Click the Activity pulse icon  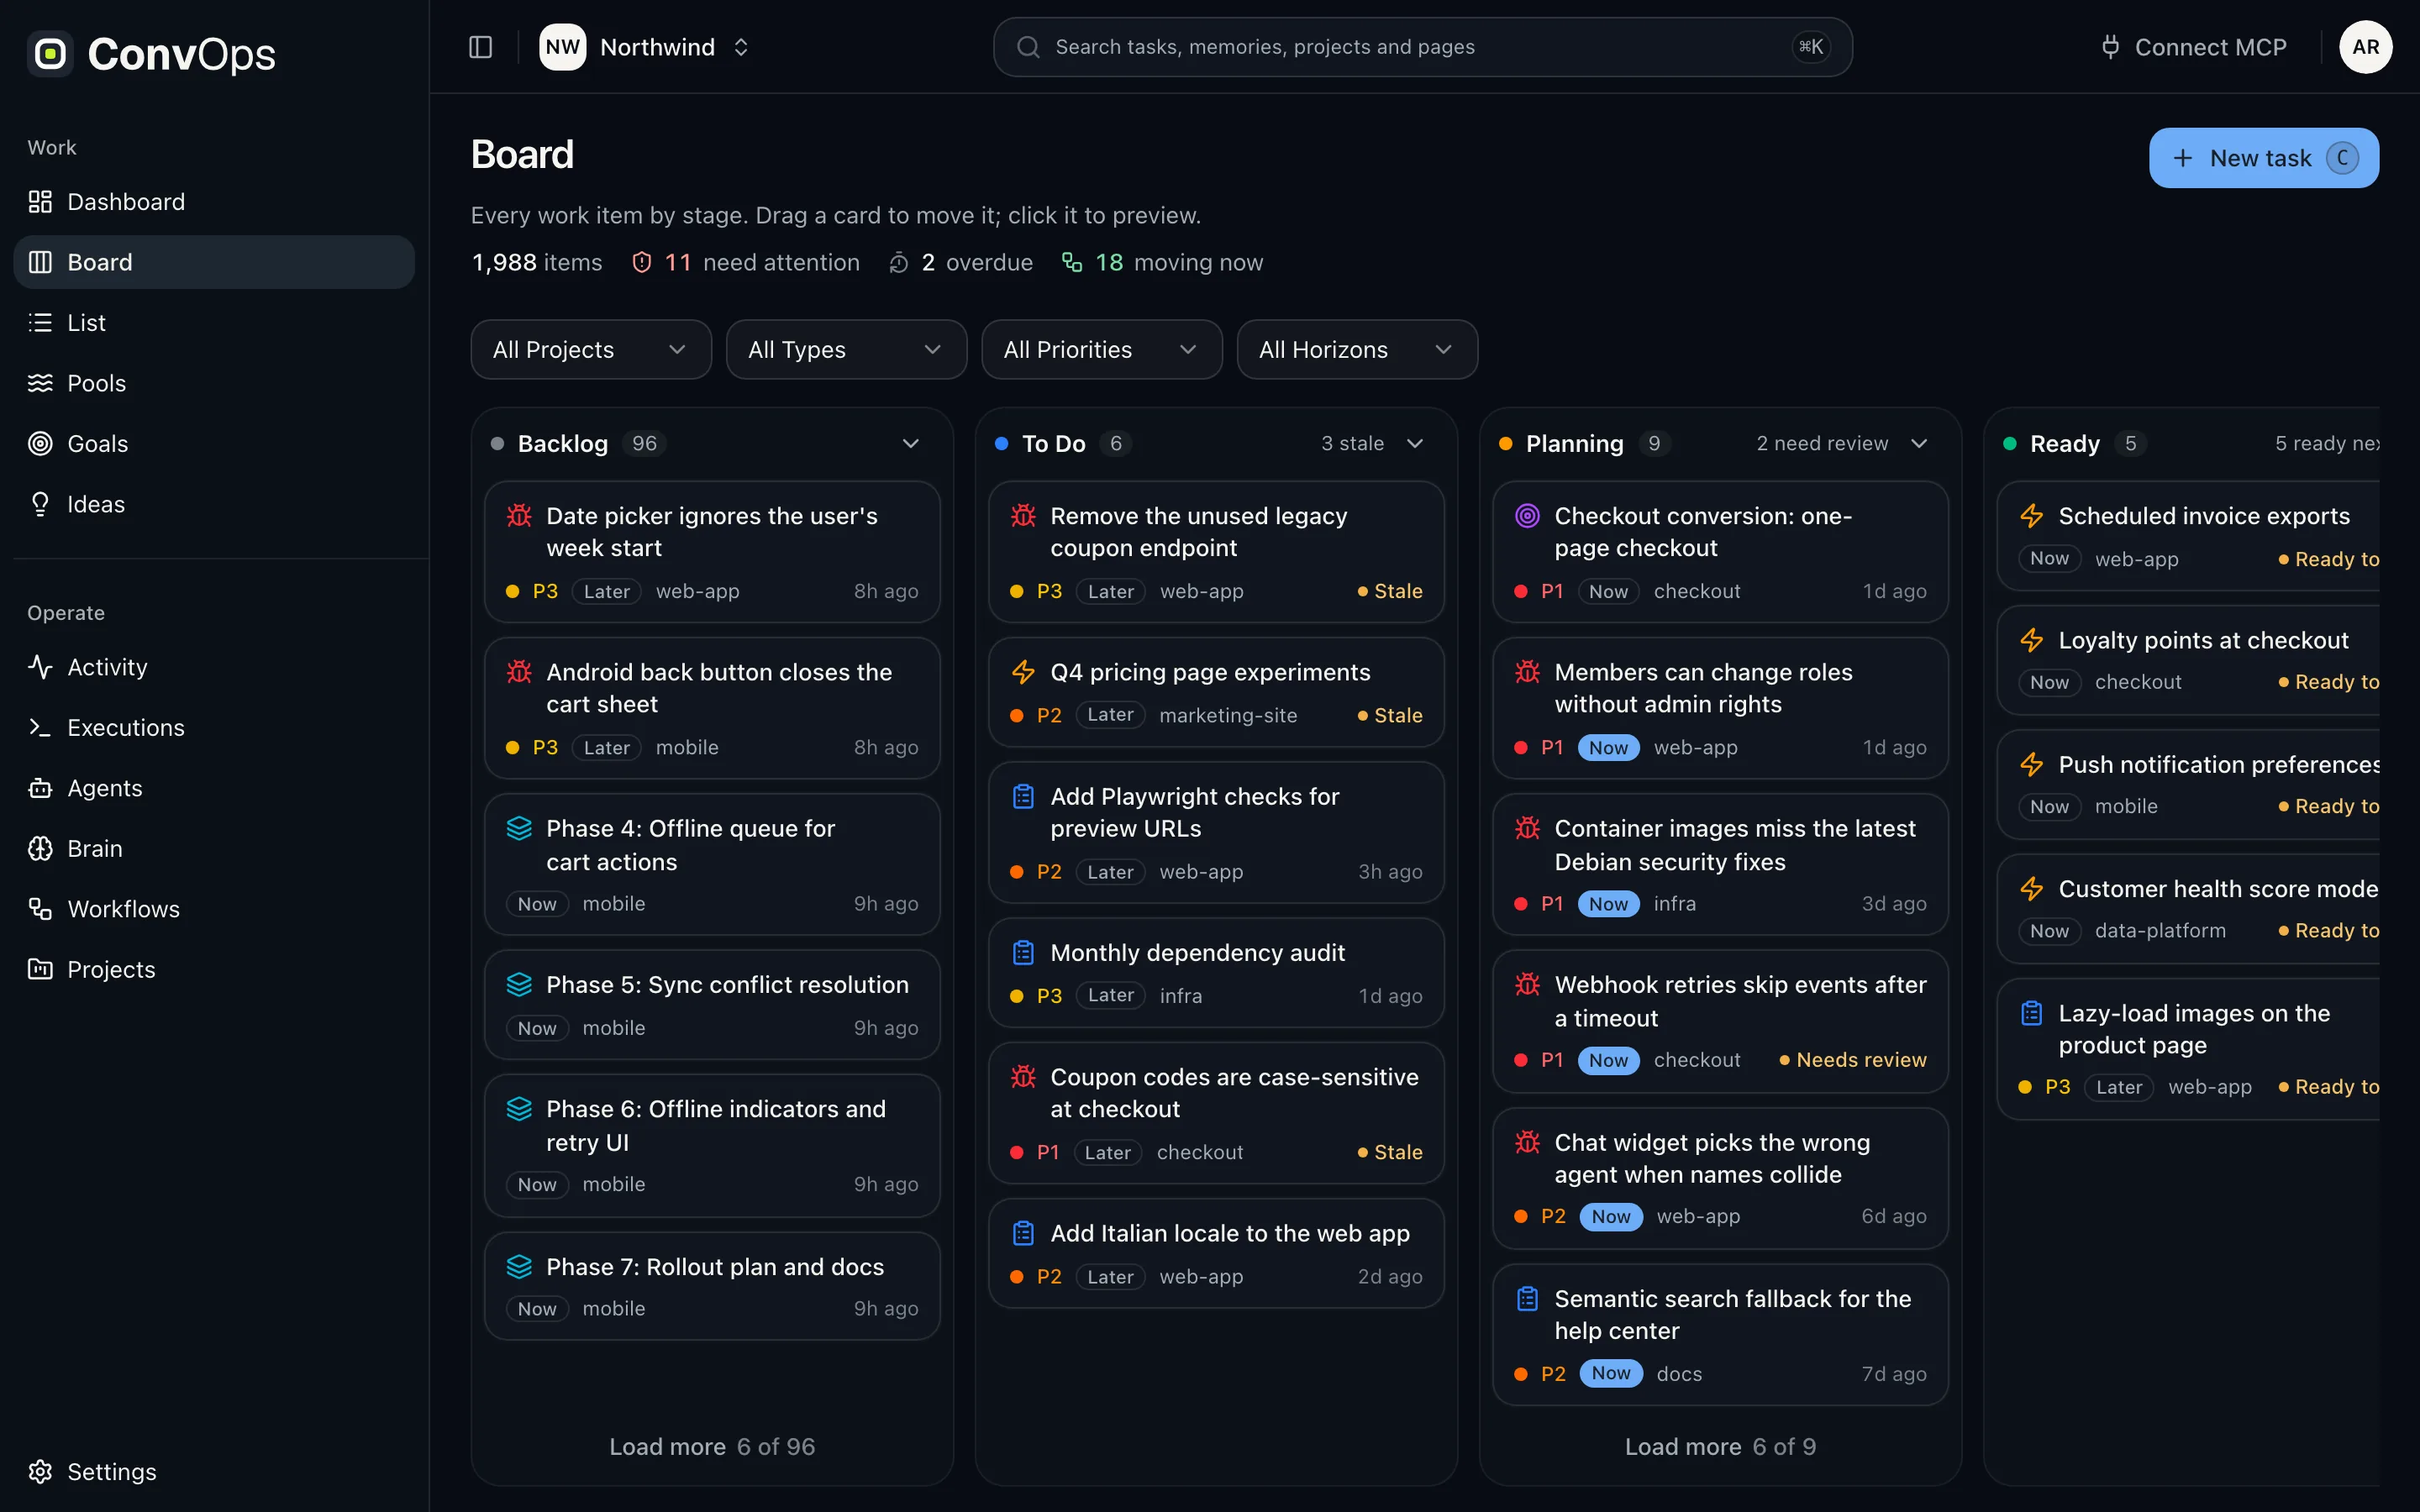point(40,667)
